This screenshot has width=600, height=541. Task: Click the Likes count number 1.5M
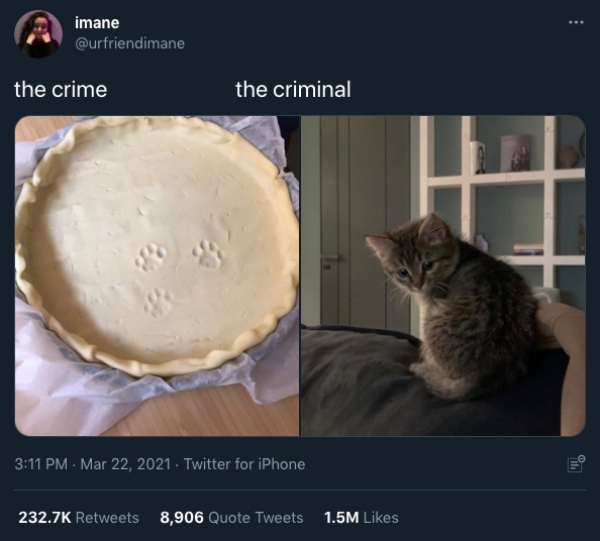[341, 518]
